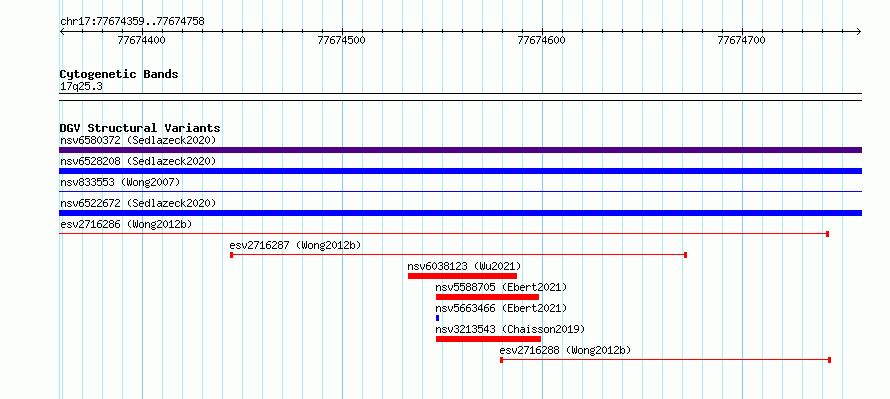The width and height of the screenshot is (890, 399).
Task: Open the esv2716287 (Wong2012b) label
Action: 295,245
